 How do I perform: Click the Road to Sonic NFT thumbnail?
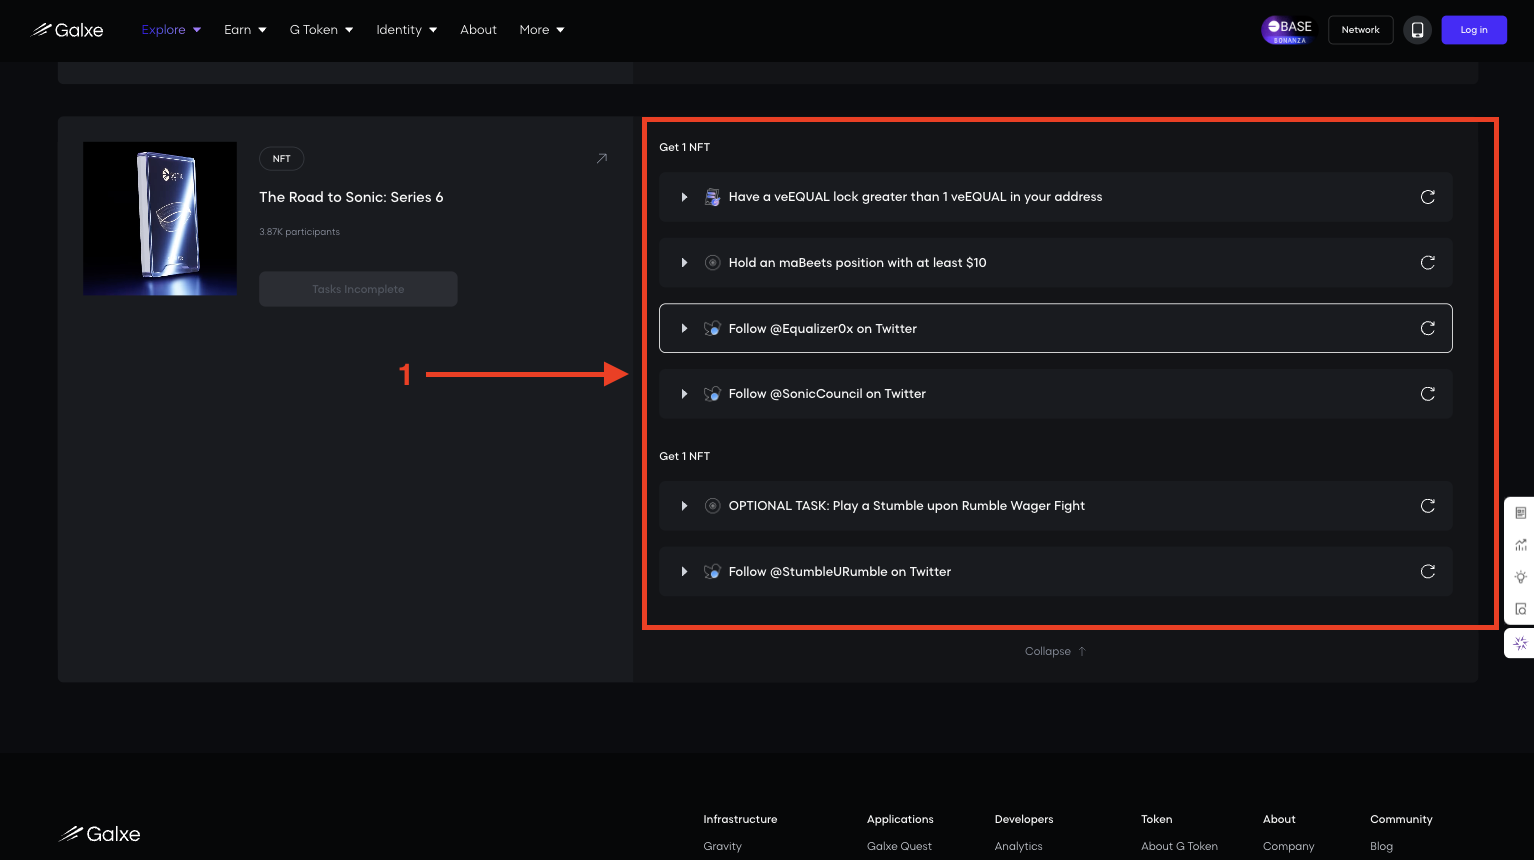pyautogui.click(x=159, y=218)
